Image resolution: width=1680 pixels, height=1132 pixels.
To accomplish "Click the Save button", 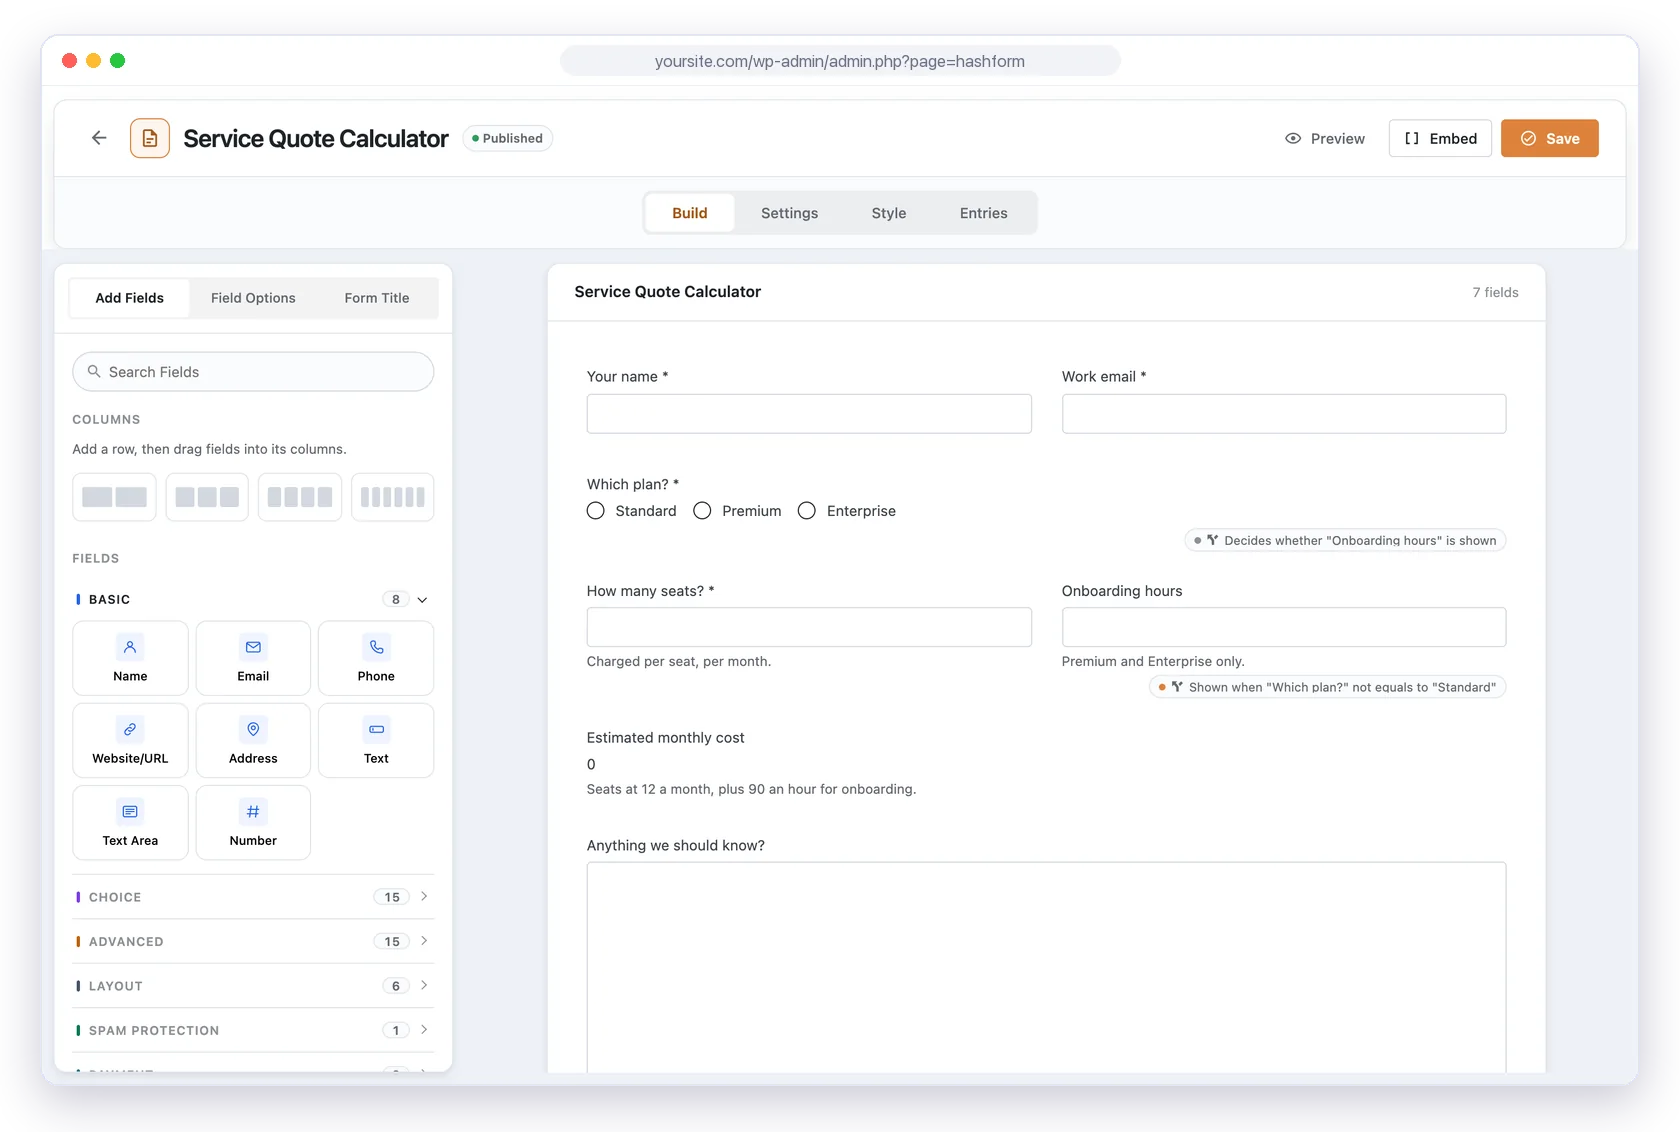I will tap(1550, 138).
